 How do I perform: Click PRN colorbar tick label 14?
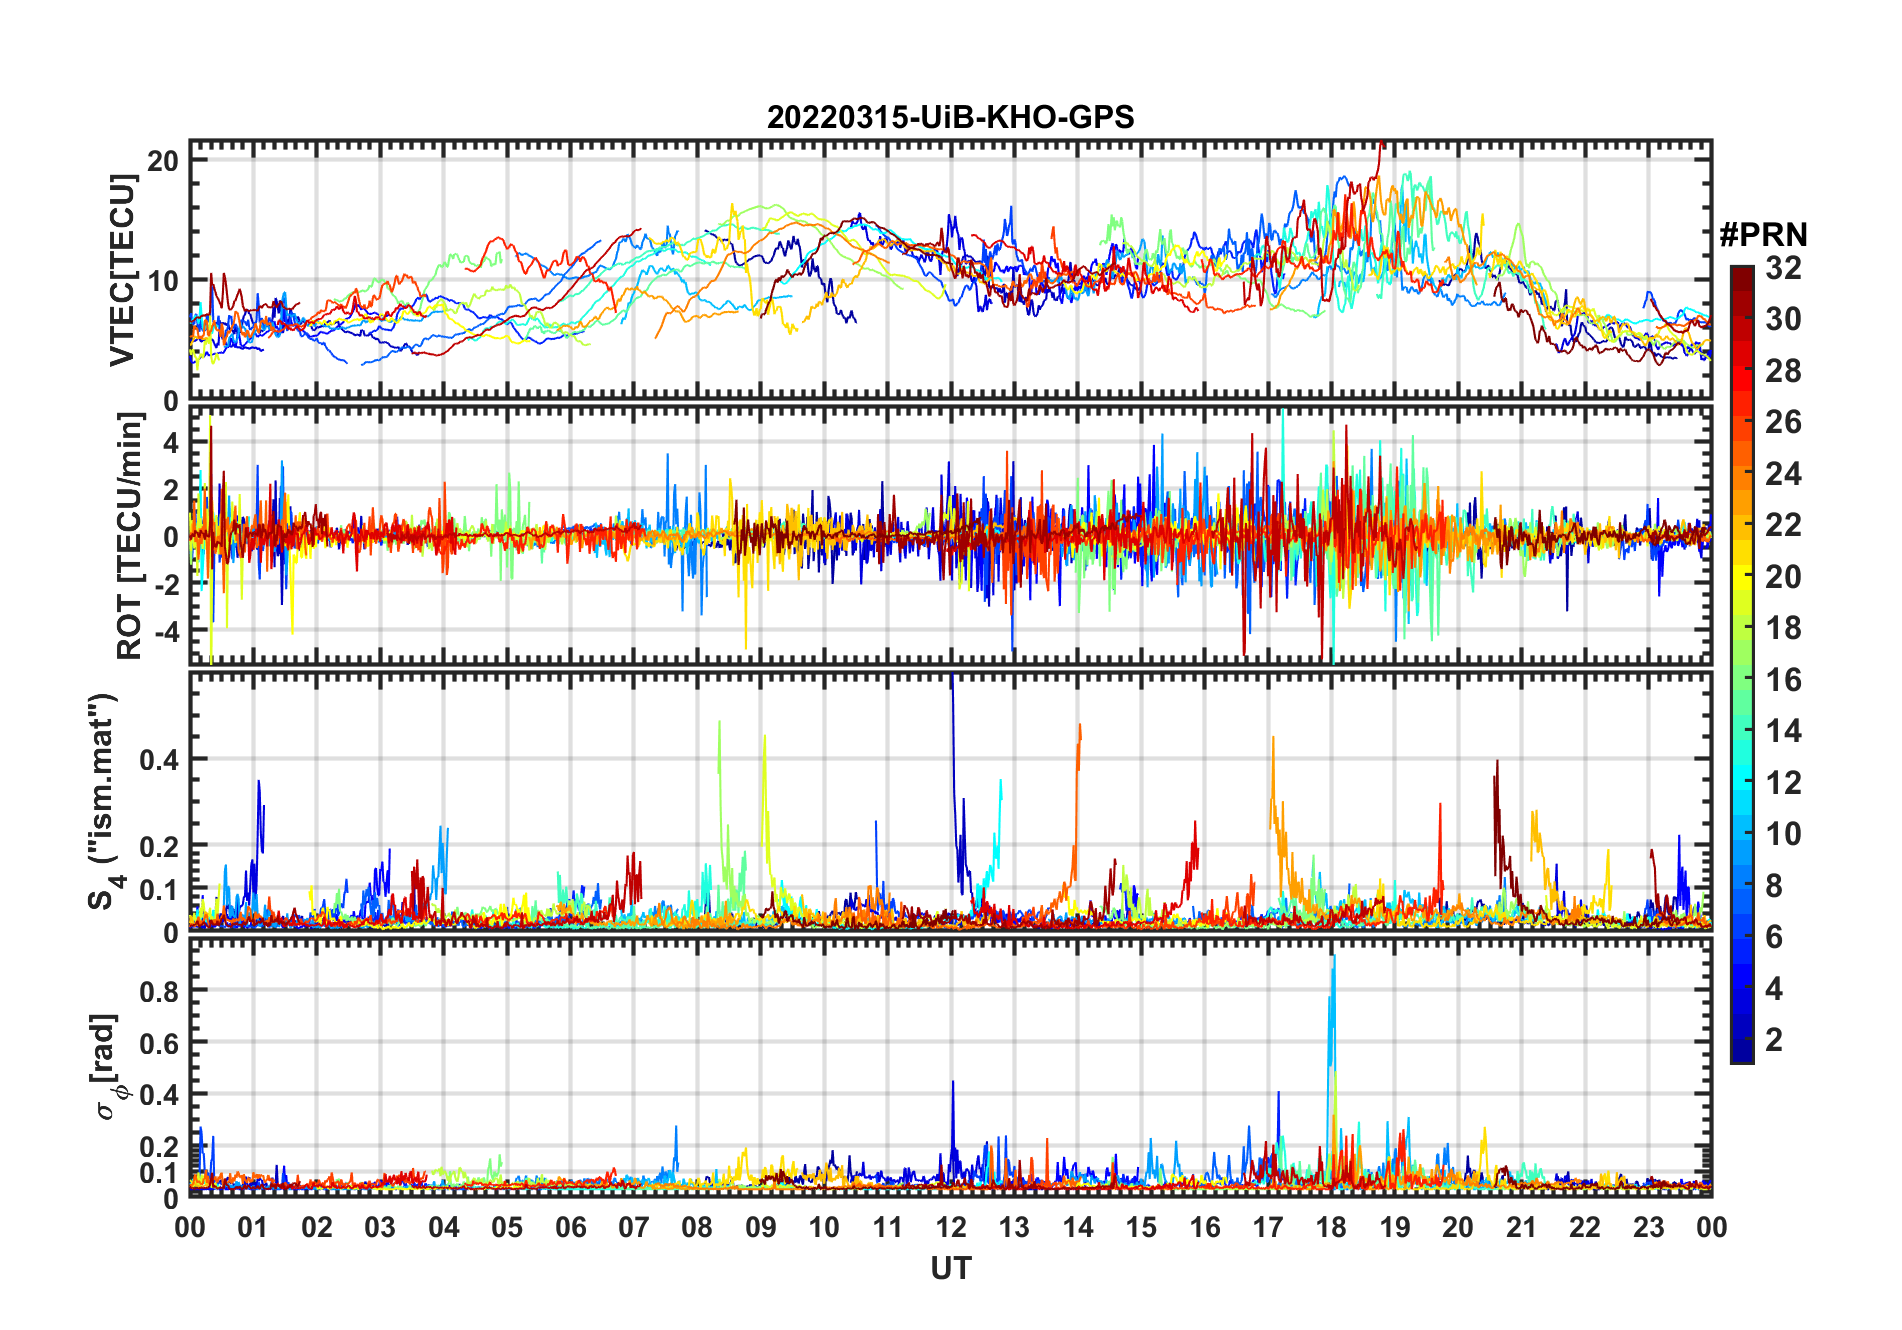pyautogui.click(x=1783, y=731)
